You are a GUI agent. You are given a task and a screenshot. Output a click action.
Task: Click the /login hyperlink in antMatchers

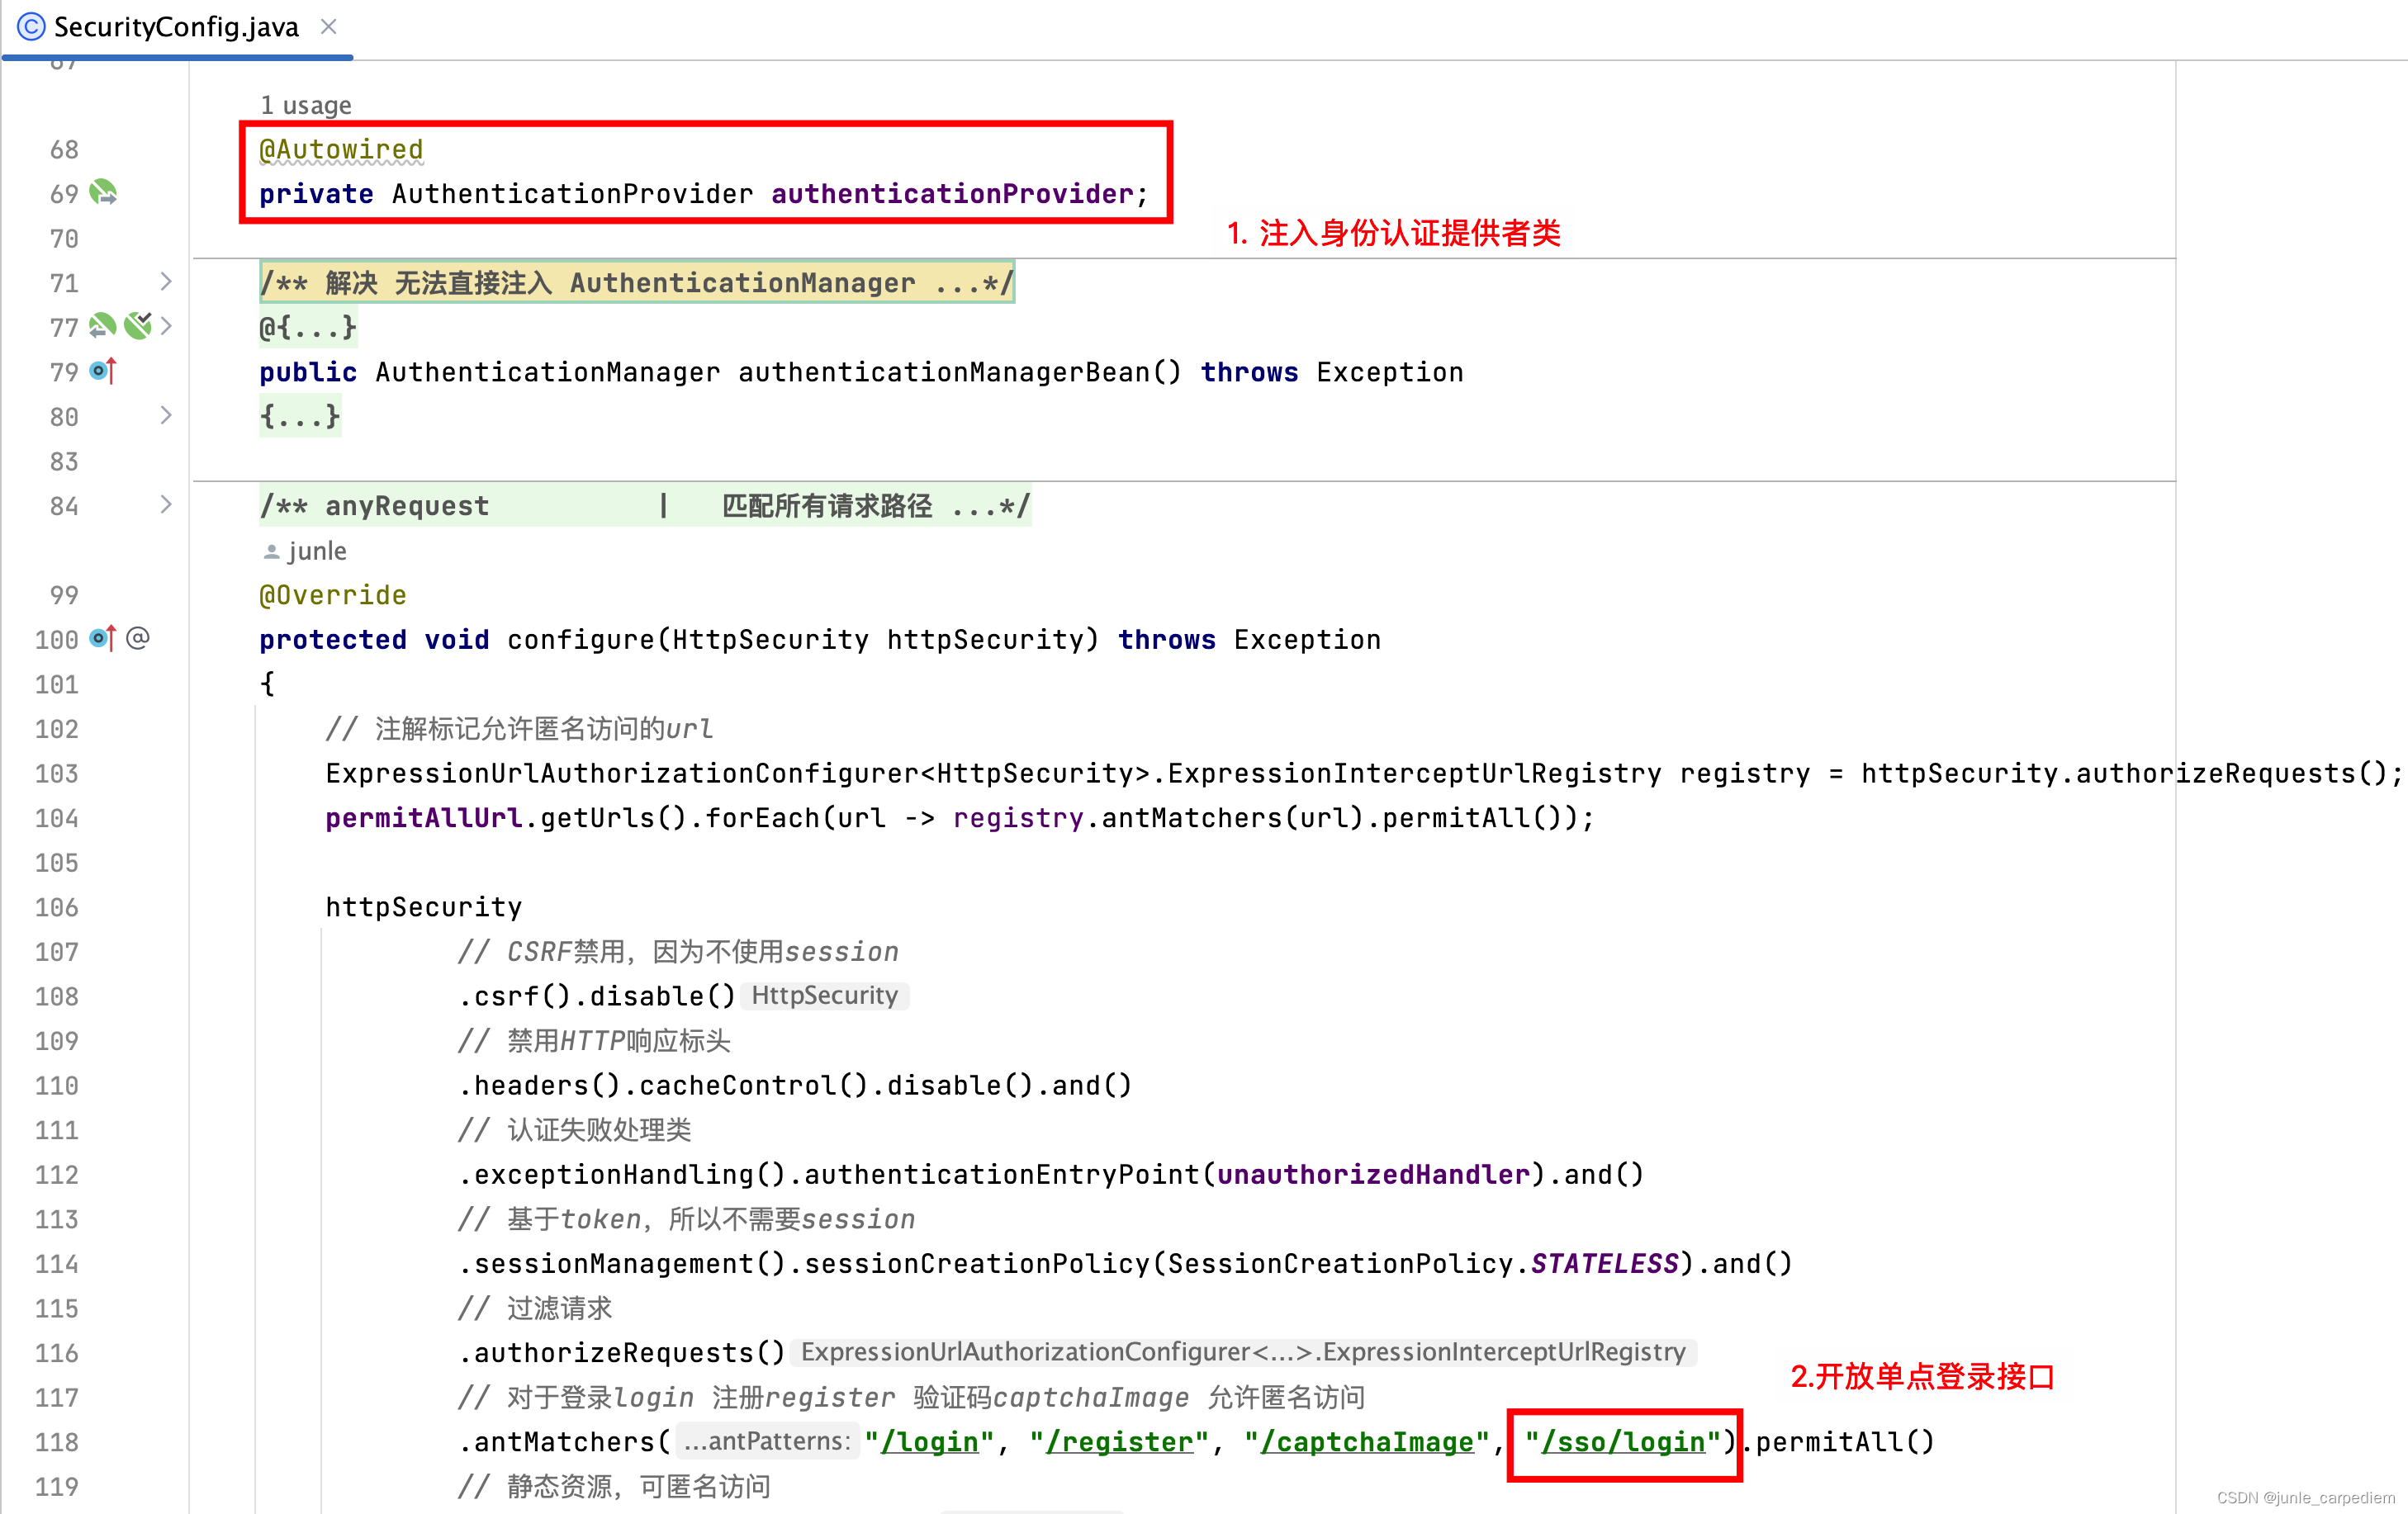929,1441
